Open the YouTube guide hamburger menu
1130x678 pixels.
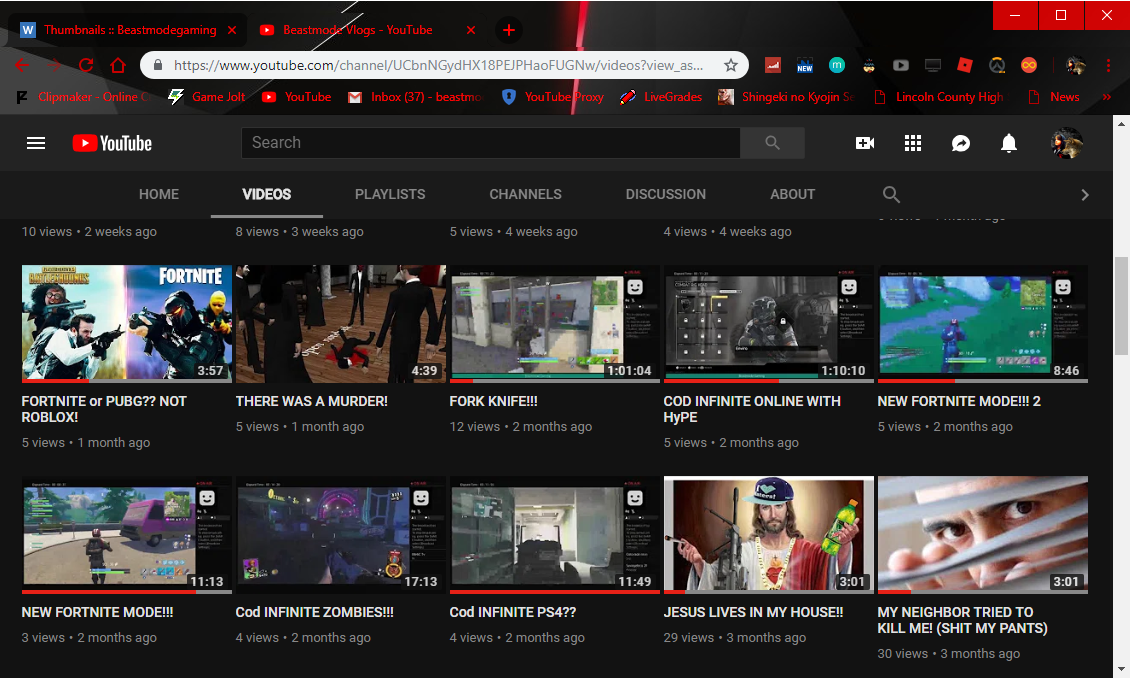(x=36, y=143)
